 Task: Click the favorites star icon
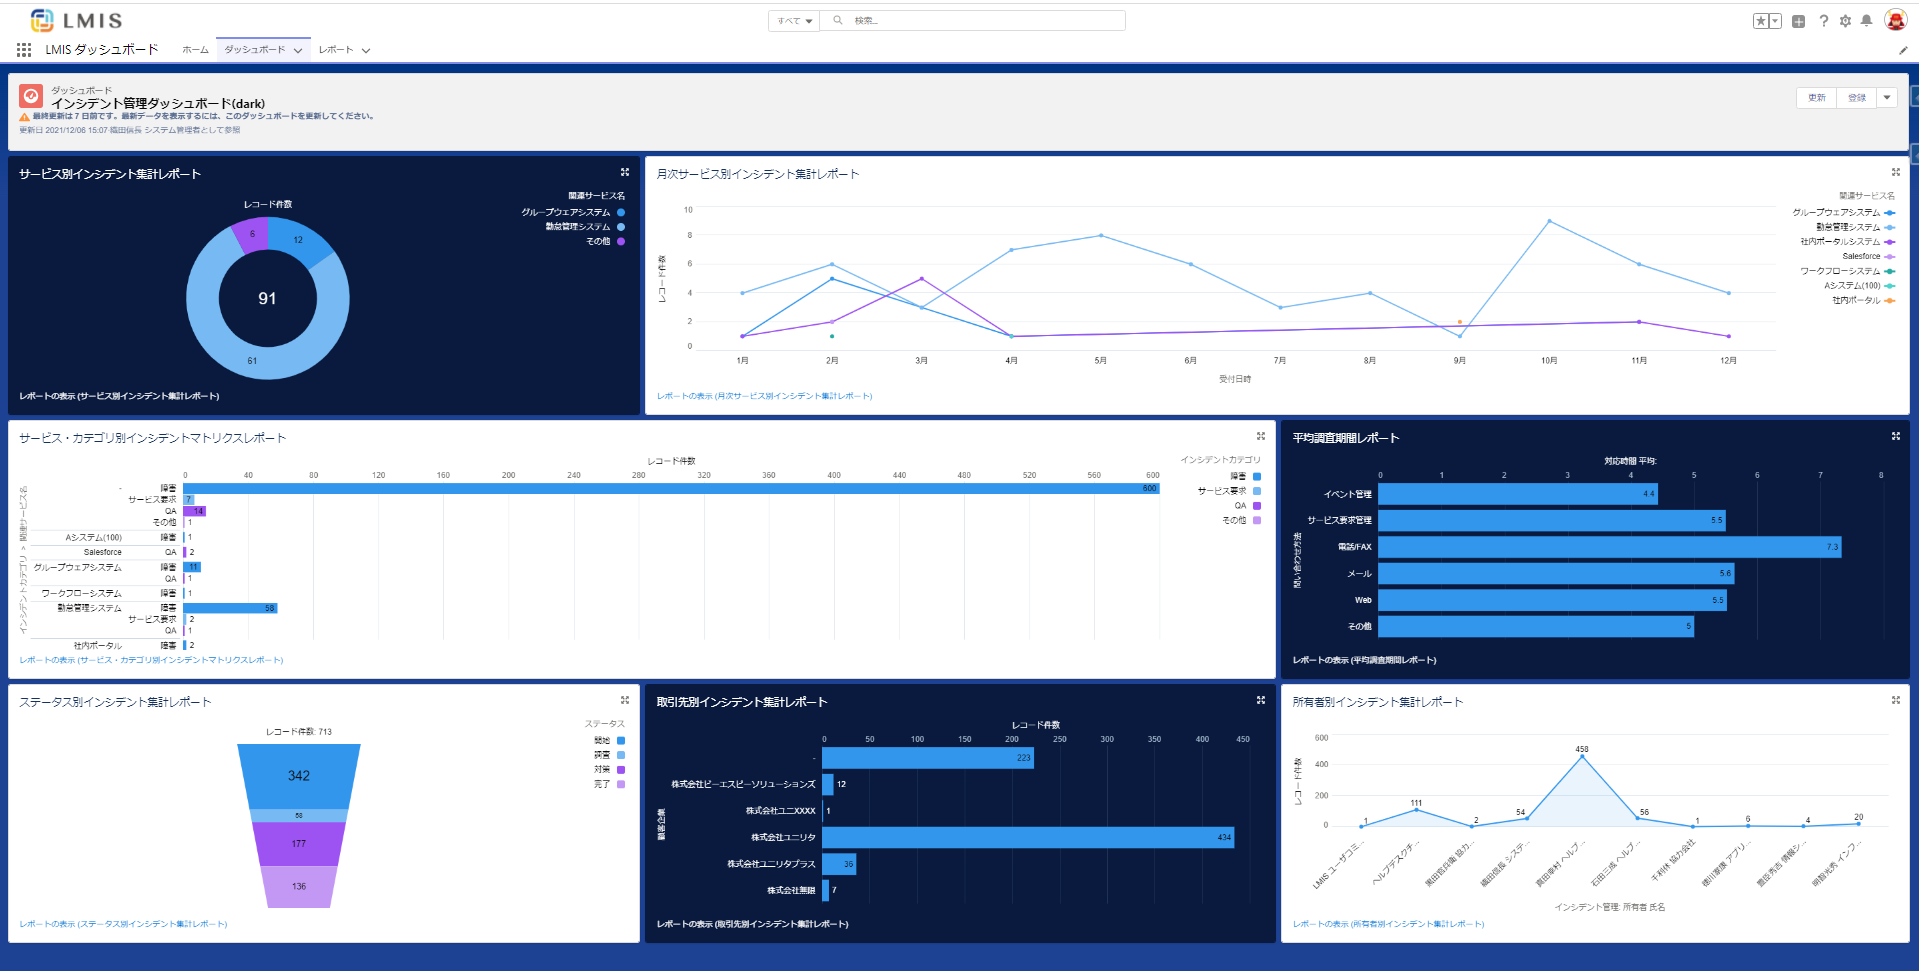(1761, 21)
